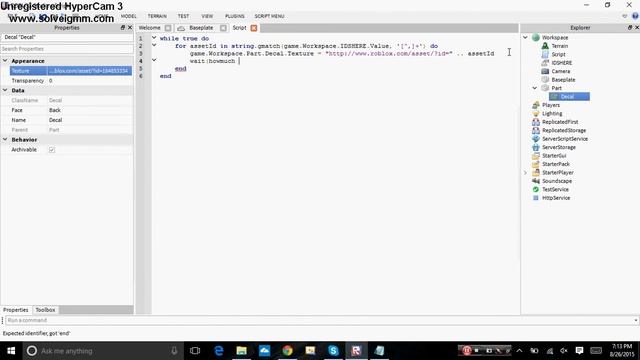Open the PLUGINS ribbon tab

pos(235,16)
